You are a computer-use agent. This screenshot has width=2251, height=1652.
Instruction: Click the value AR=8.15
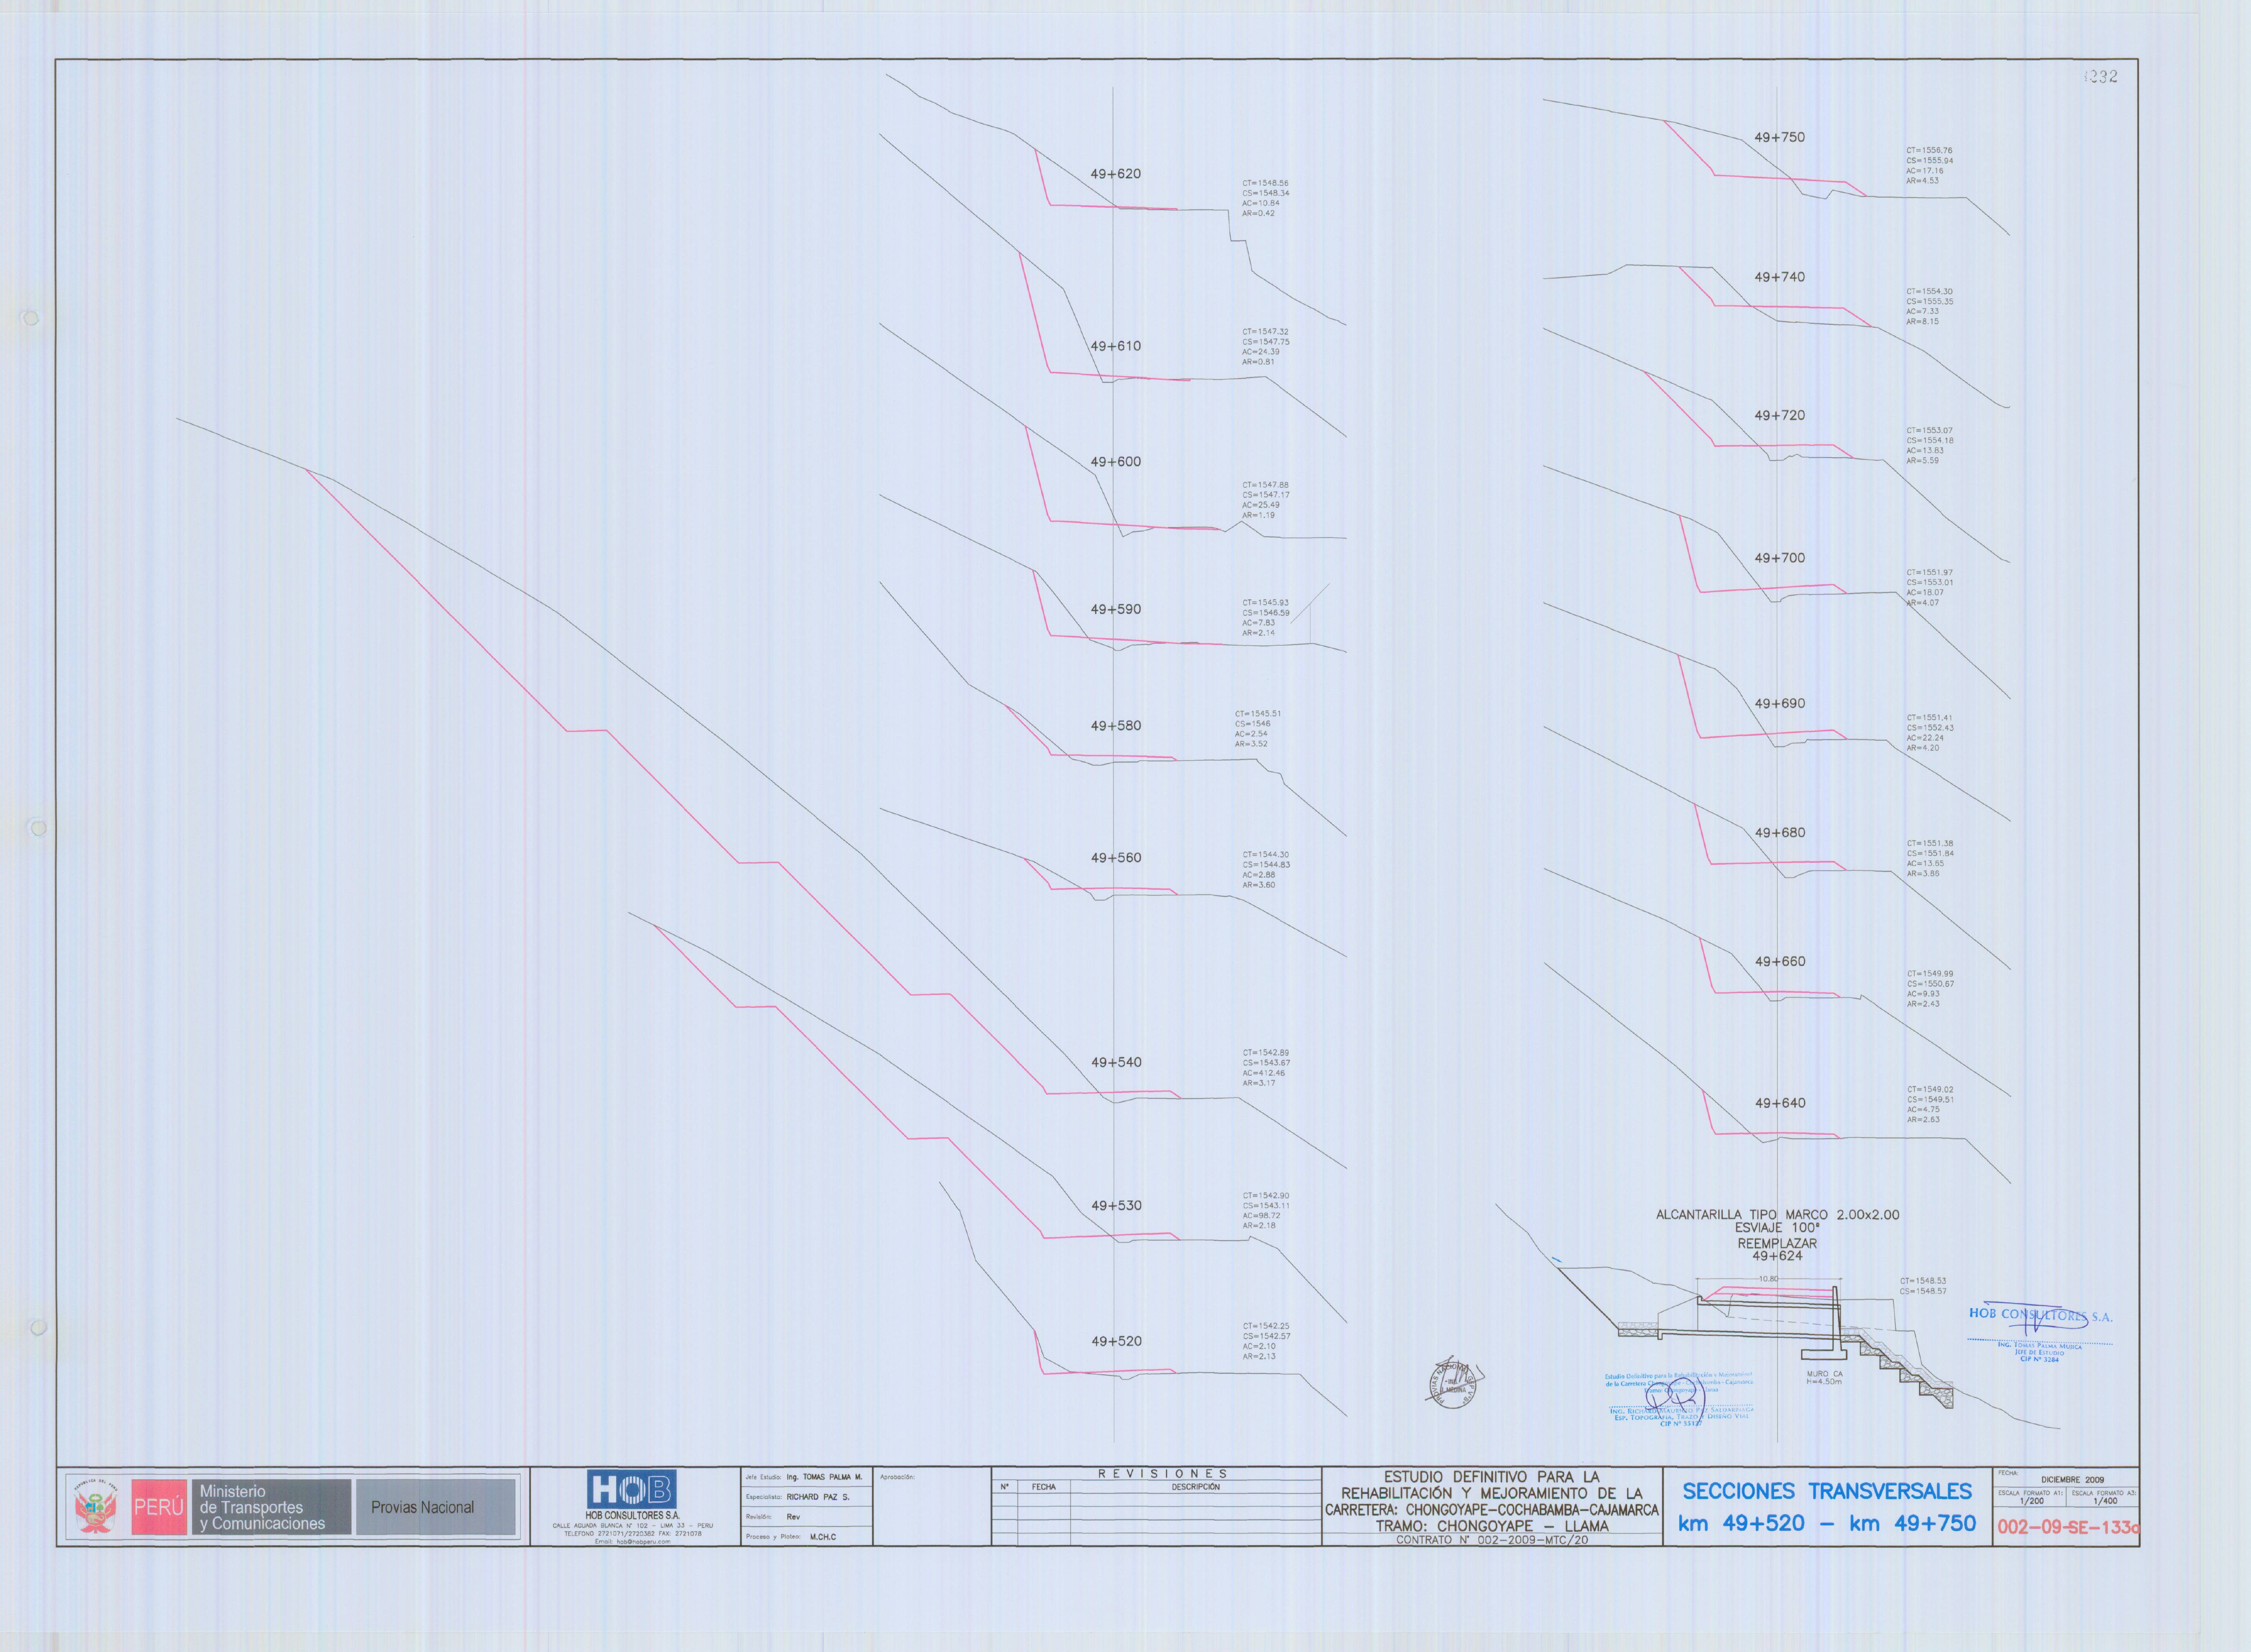click(1922, 322)
